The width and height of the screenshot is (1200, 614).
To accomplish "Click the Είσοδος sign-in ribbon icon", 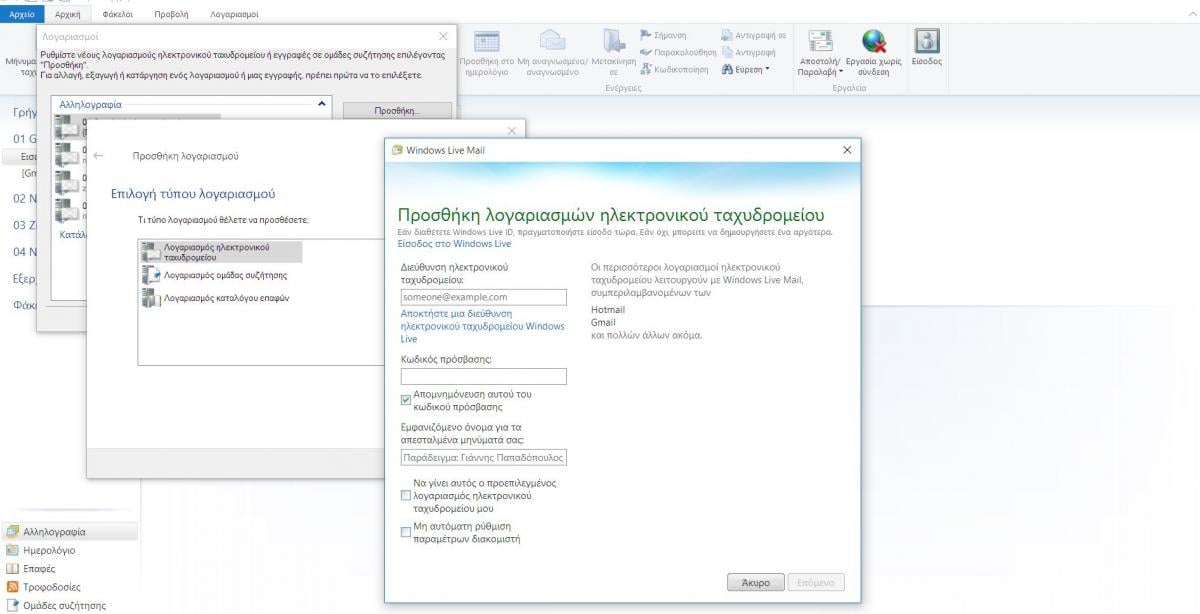I will click(927, 42).
